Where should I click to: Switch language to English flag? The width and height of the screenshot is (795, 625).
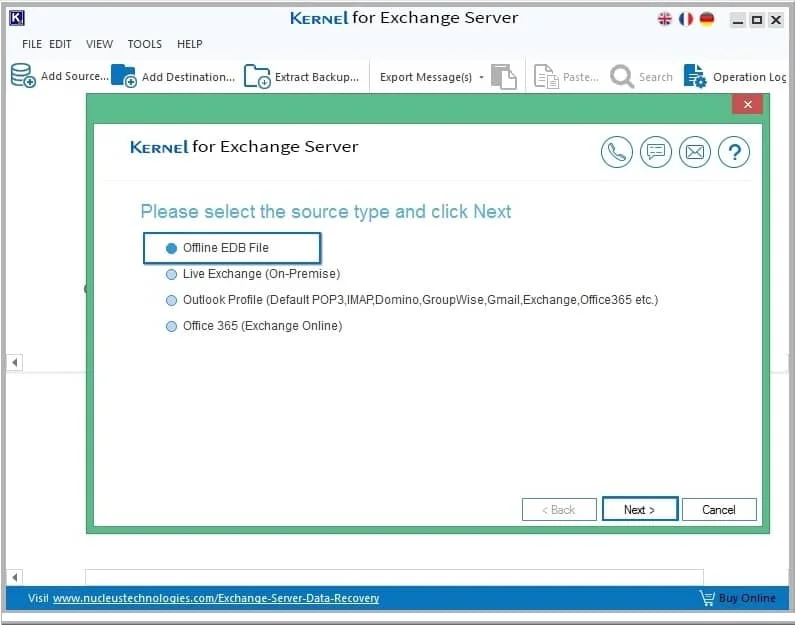[664, 19]
